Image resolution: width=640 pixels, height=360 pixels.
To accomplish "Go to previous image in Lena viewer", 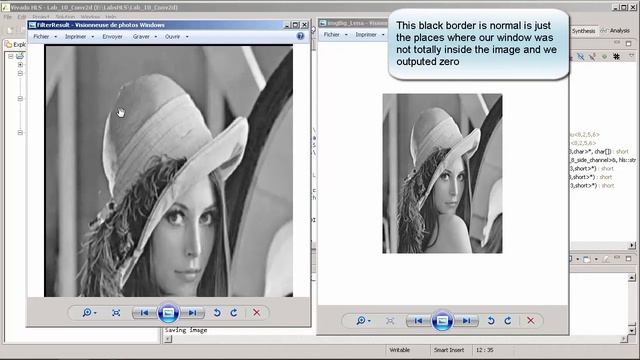I will click(x=418, y=320).
